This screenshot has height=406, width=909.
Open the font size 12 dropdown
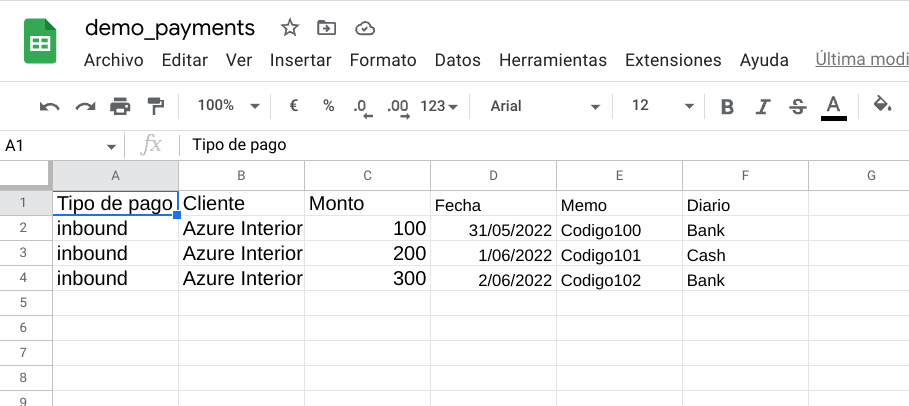pos(662,106)
